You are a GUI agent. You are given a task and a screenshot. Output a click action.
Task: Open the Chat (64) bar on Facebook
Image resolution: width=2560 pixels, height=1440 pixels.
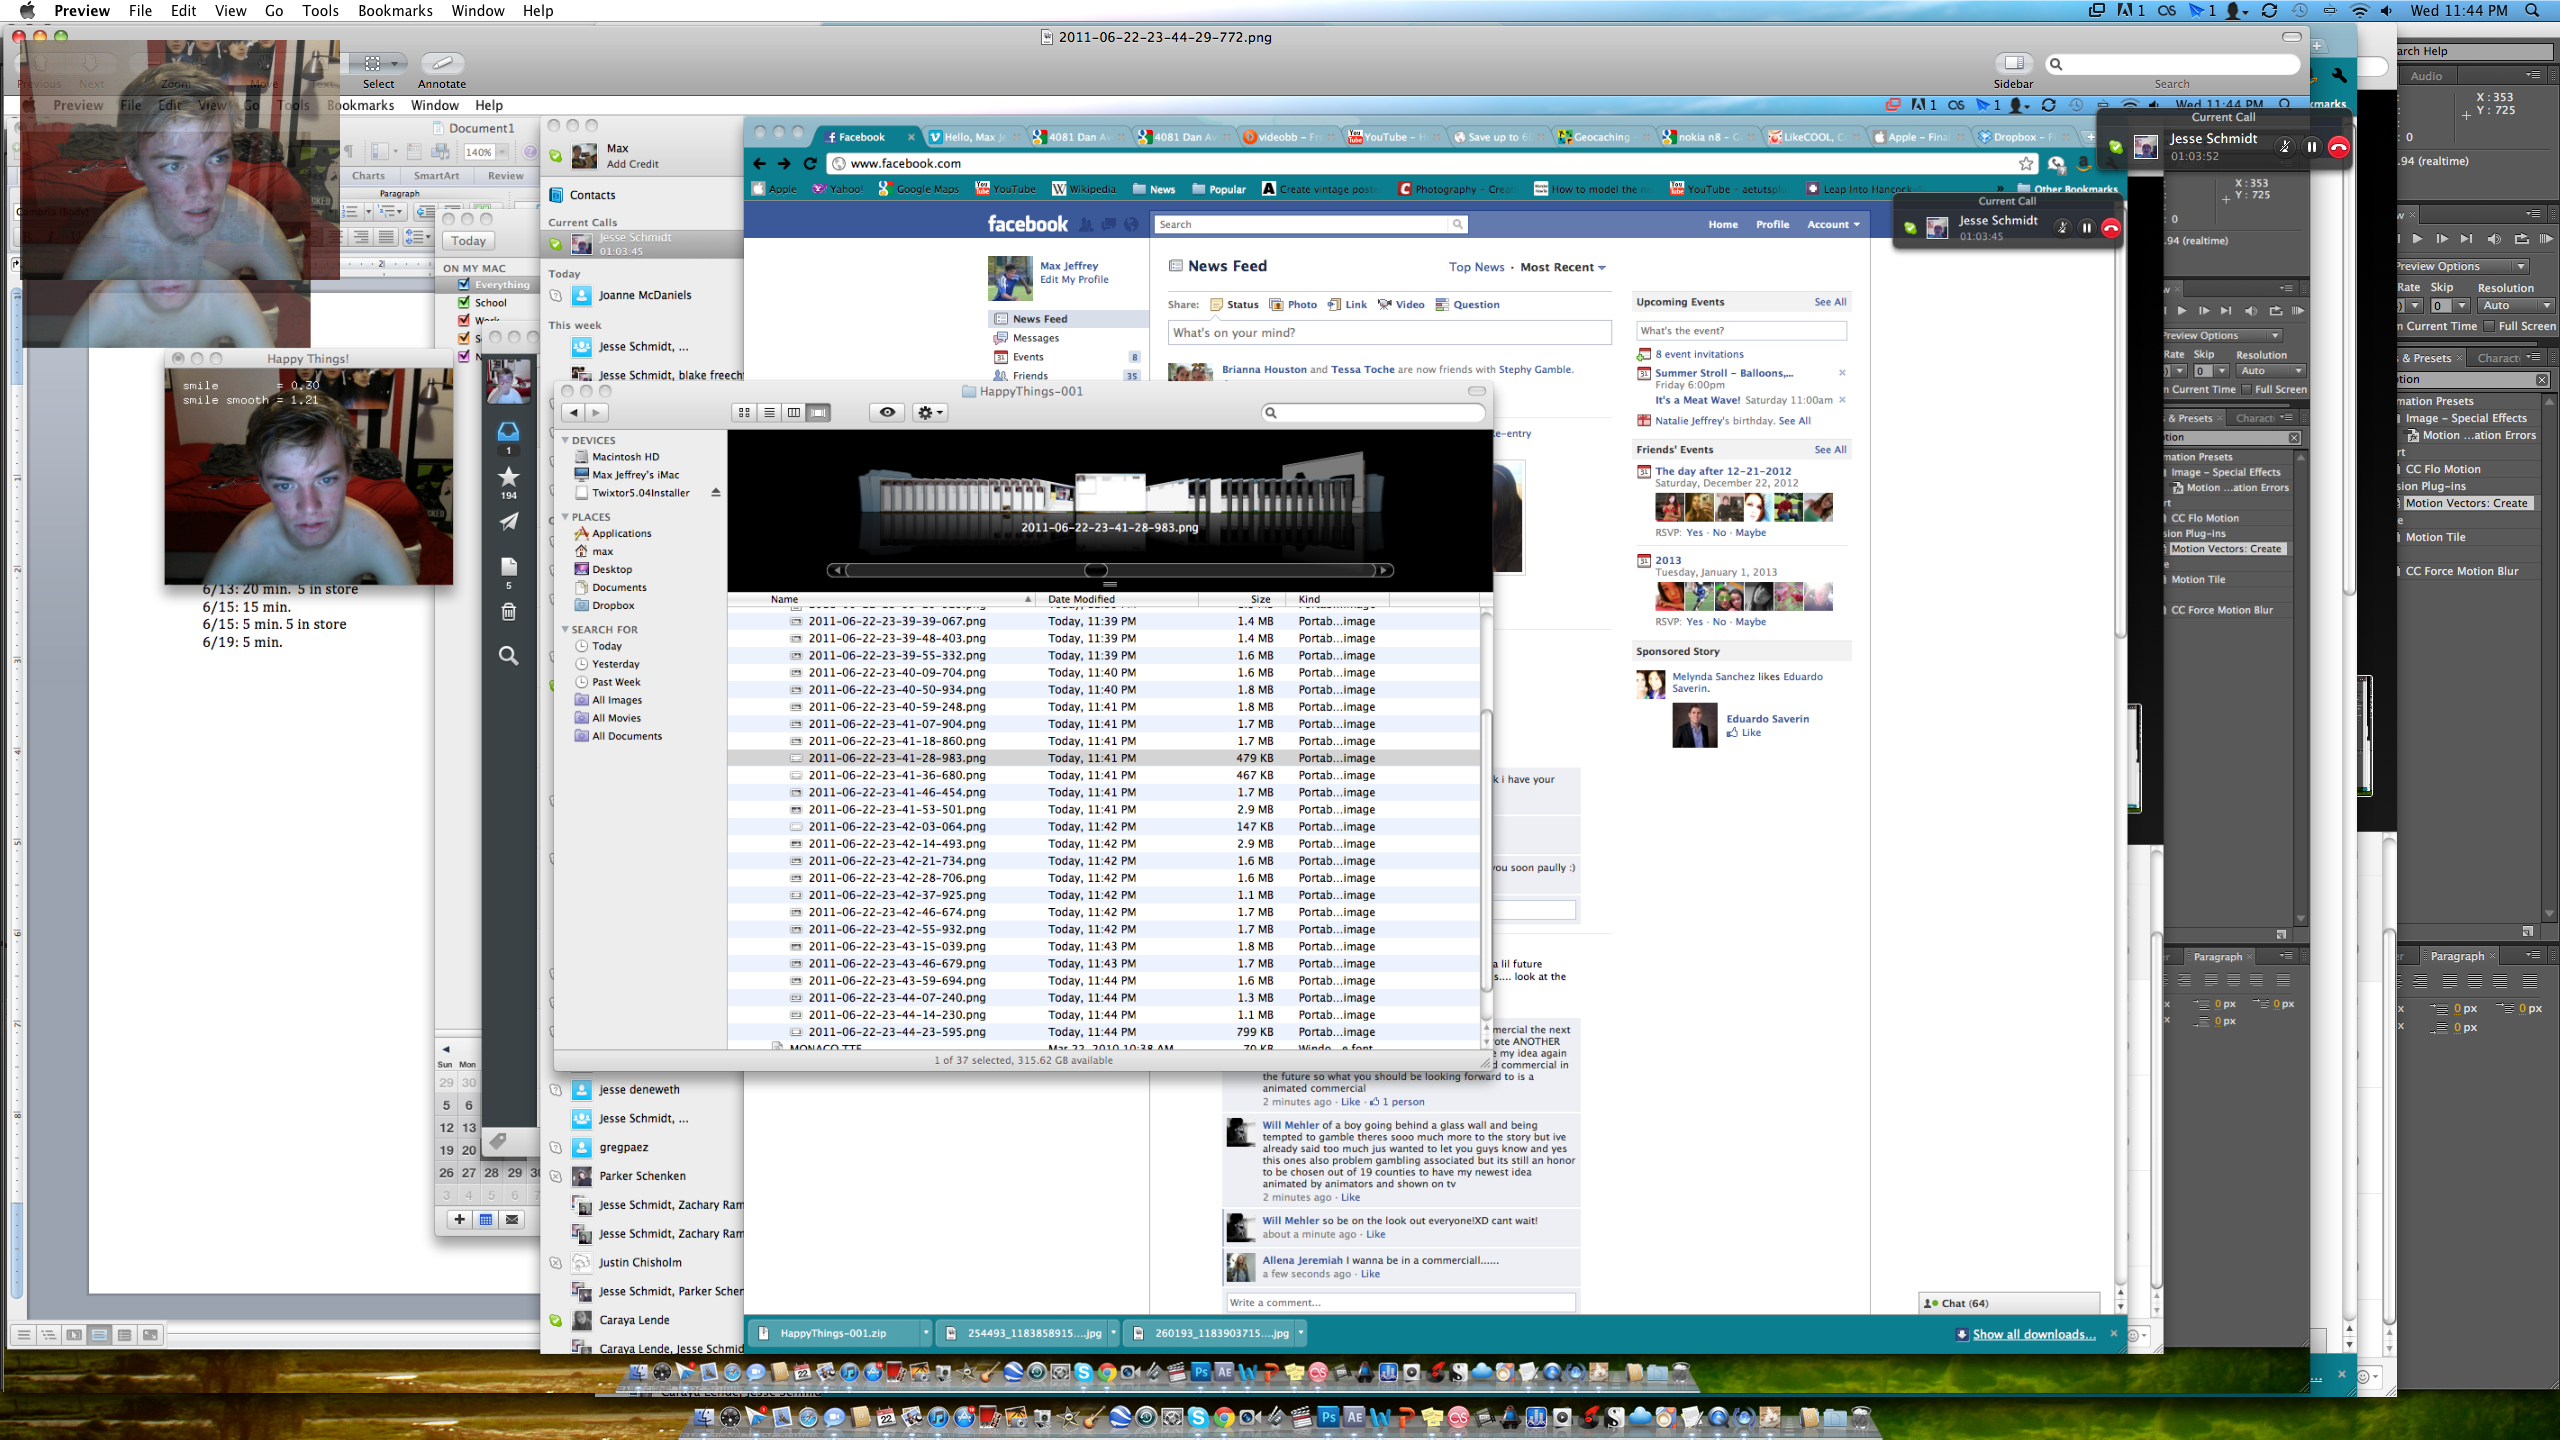tap(2008, 1303)
